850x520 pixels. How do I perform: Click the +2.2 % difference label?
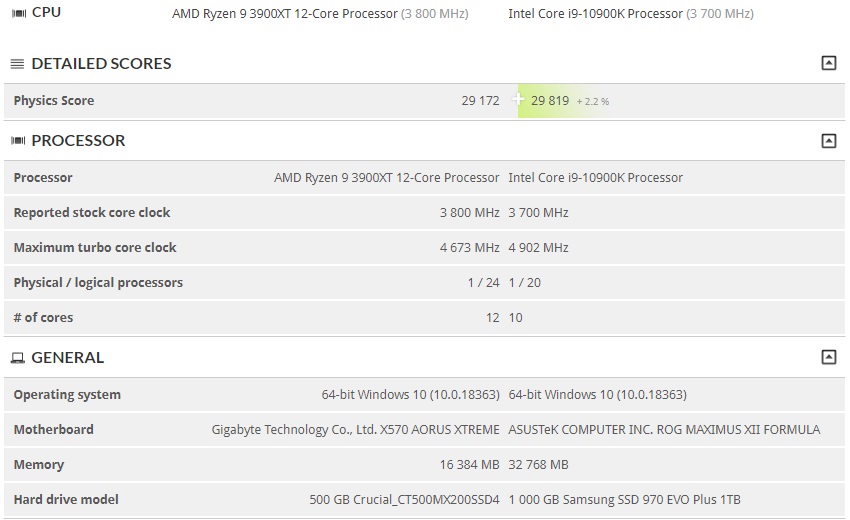coord(593,101)
